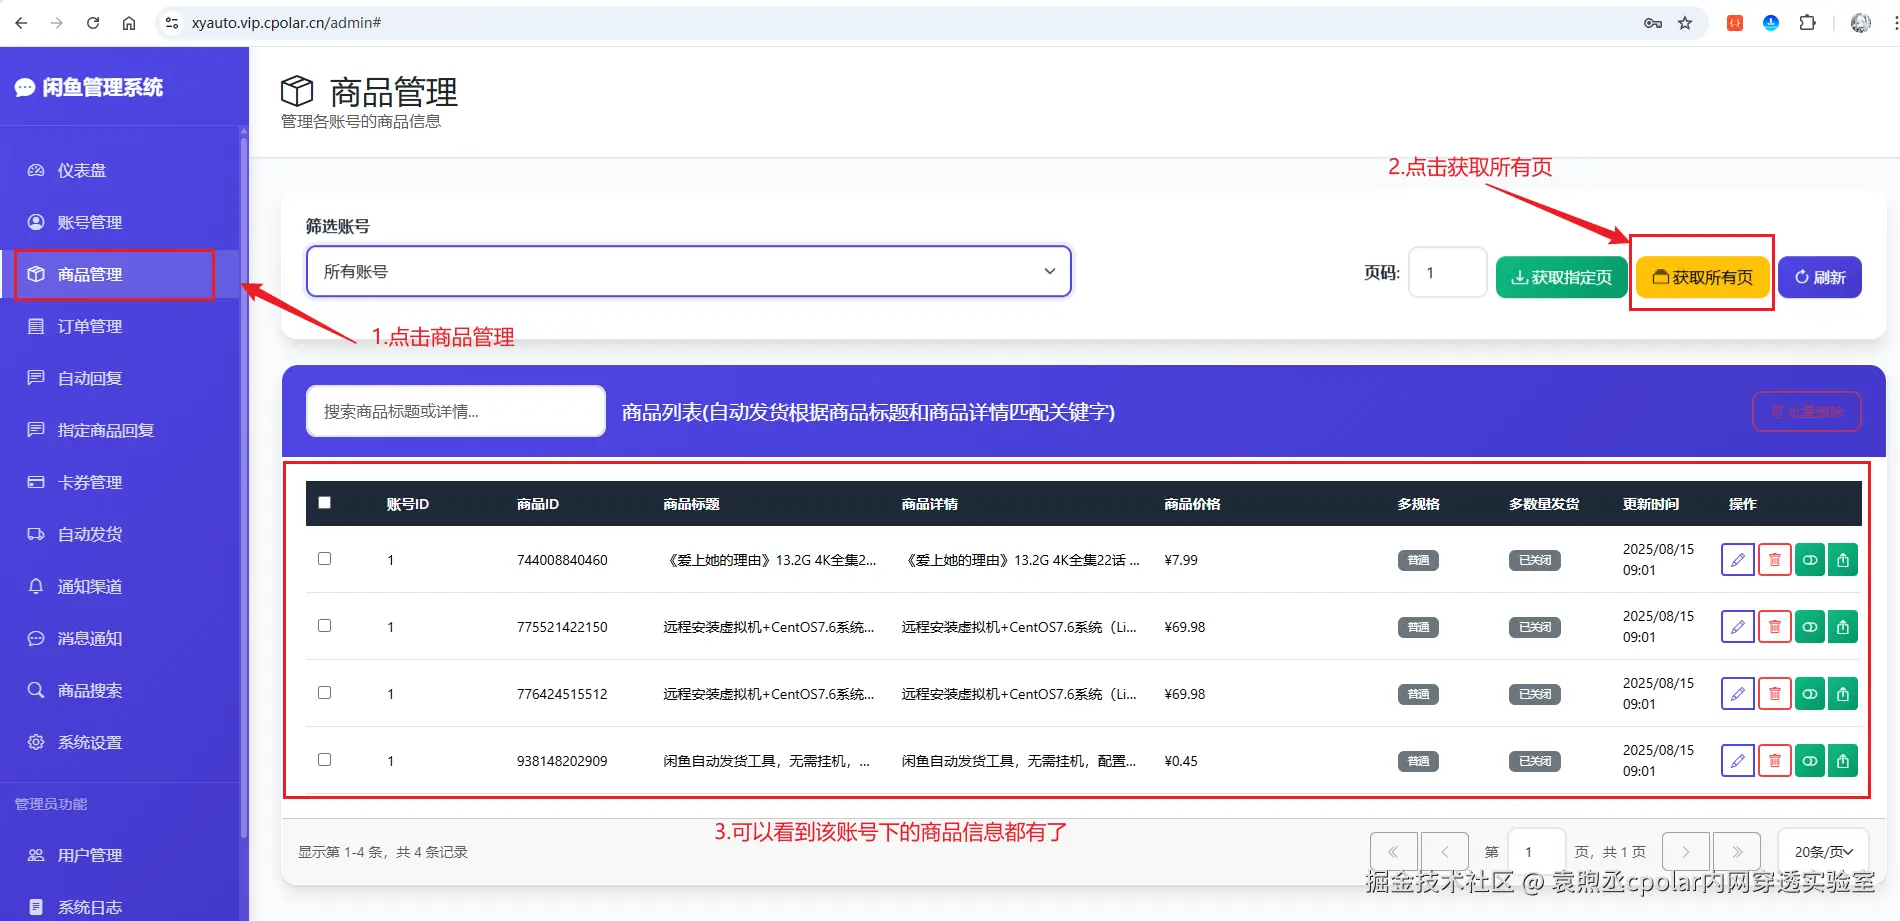Image resolution: width=1900 pixels, height=921 pixels.
Task: Open 指定商品回复 in sidebar
Action: point(120,430)
